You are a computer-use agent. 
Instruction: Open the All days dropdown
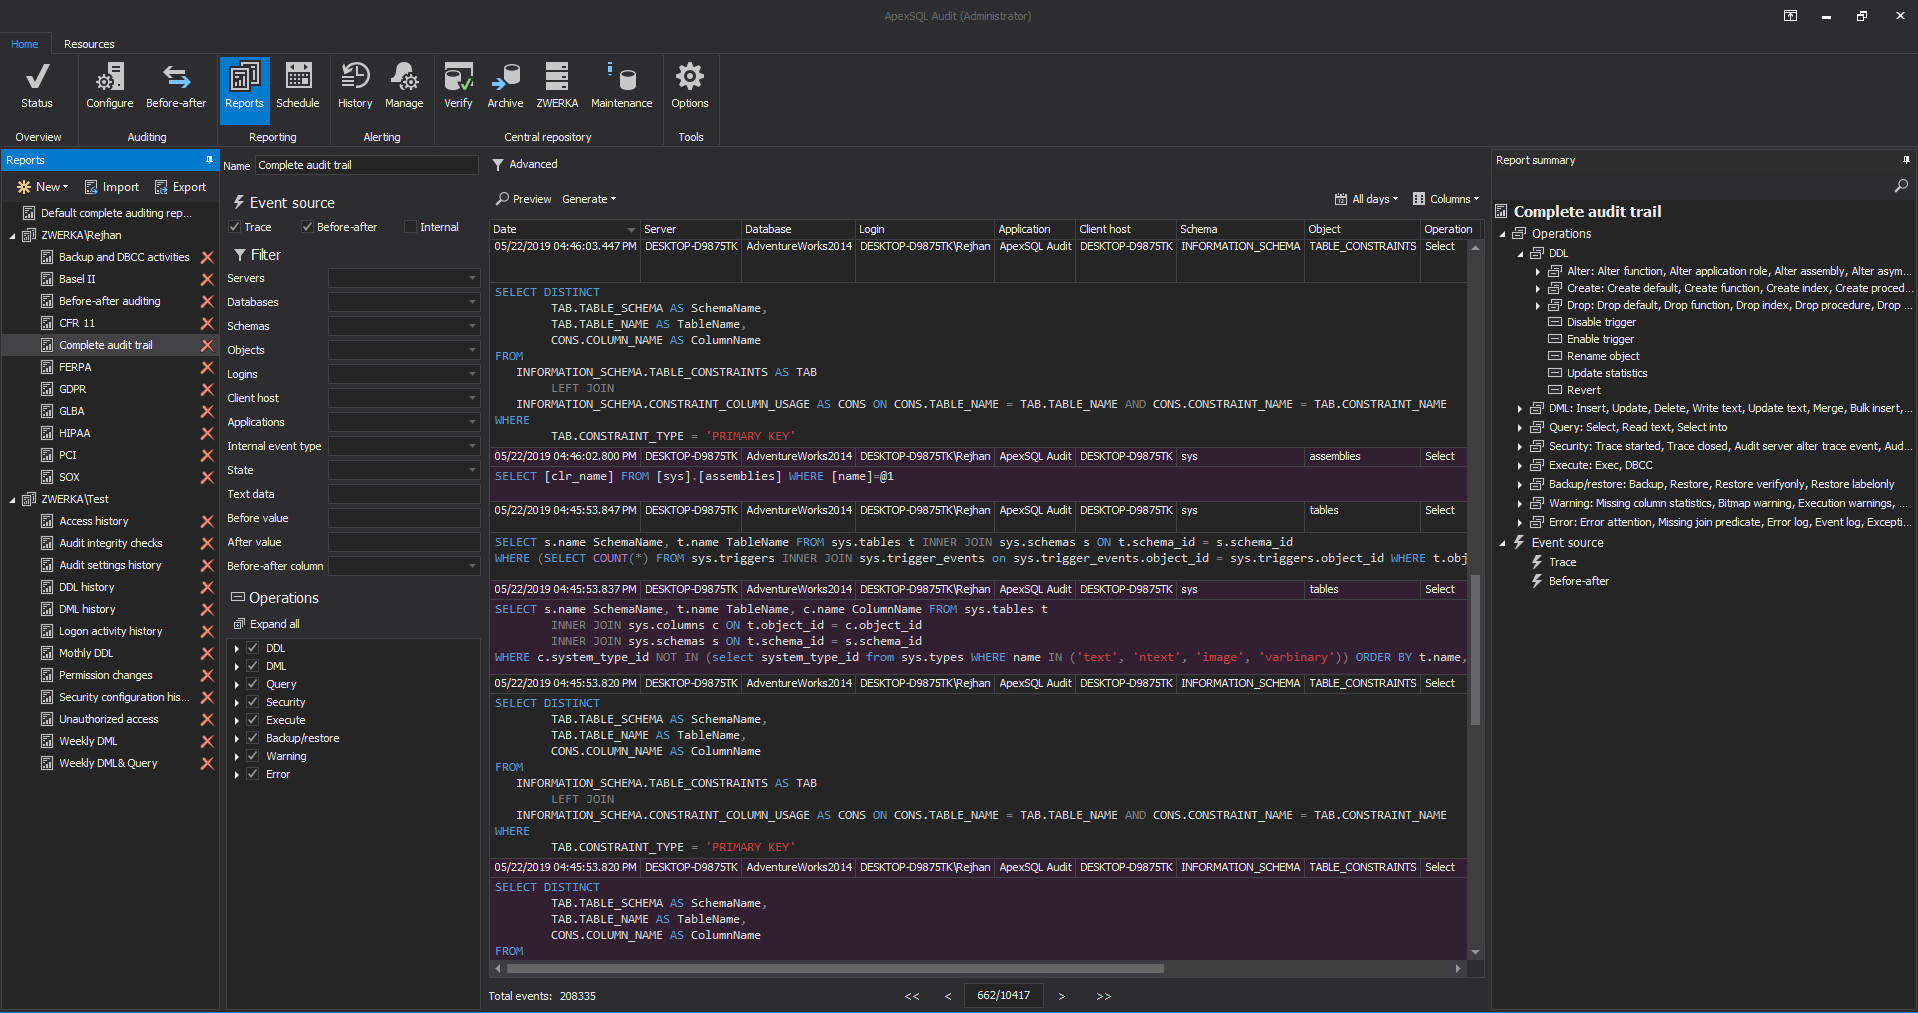point(1366,199)
